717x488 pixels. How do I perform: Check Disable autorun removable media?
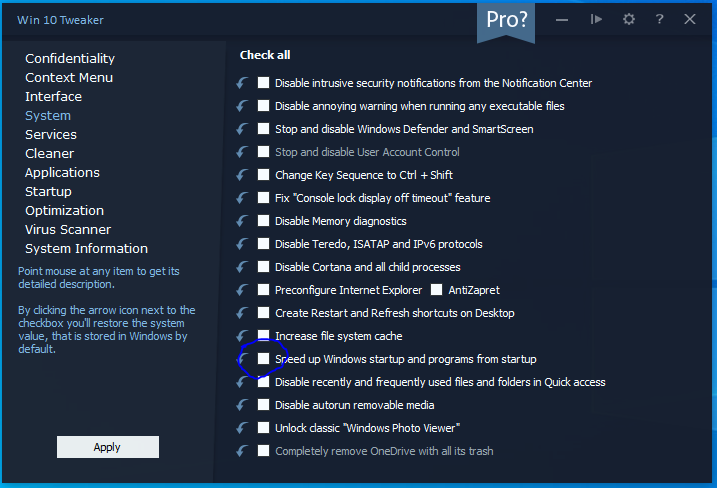(263, 405)
